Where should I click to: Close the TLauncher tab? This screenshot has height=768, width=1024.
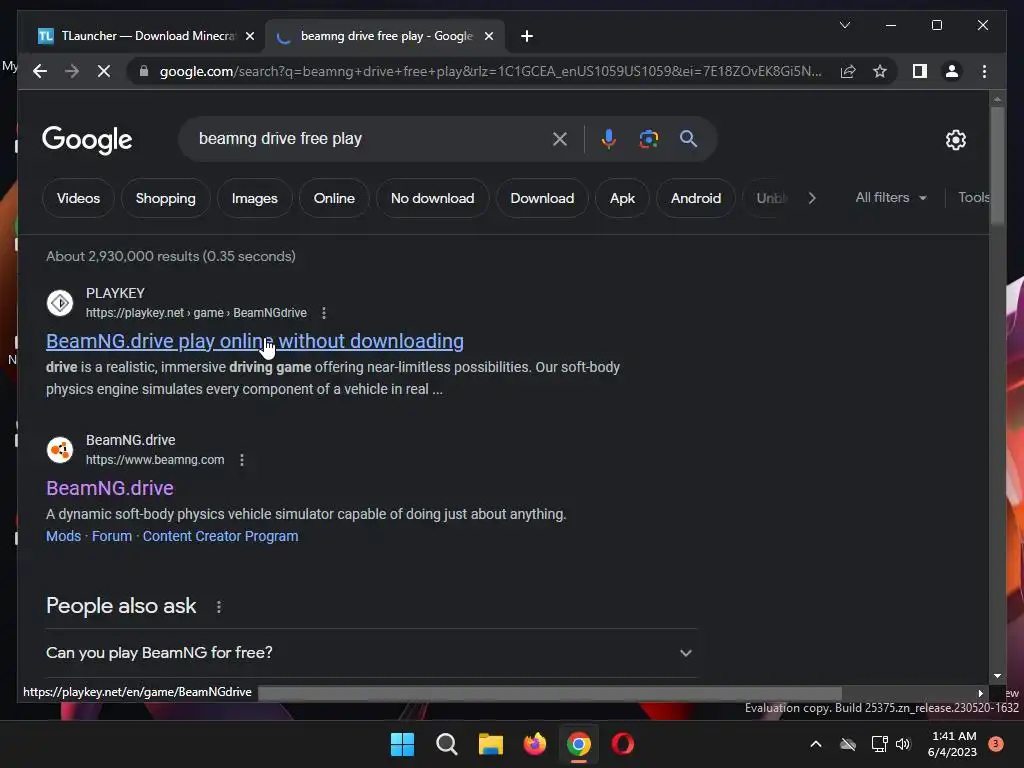[249, 37]
